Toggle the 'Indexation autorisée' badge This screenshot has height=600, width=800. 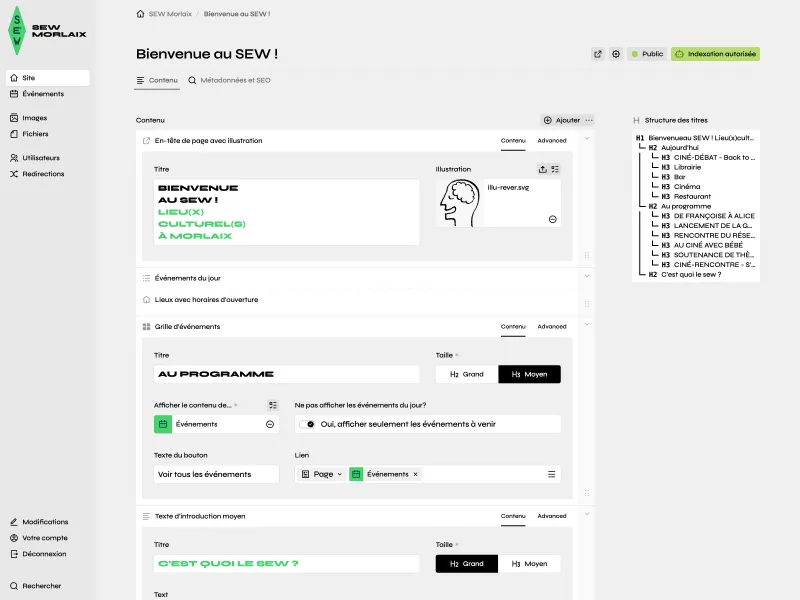pyautogui.click(x=717, y=54)
